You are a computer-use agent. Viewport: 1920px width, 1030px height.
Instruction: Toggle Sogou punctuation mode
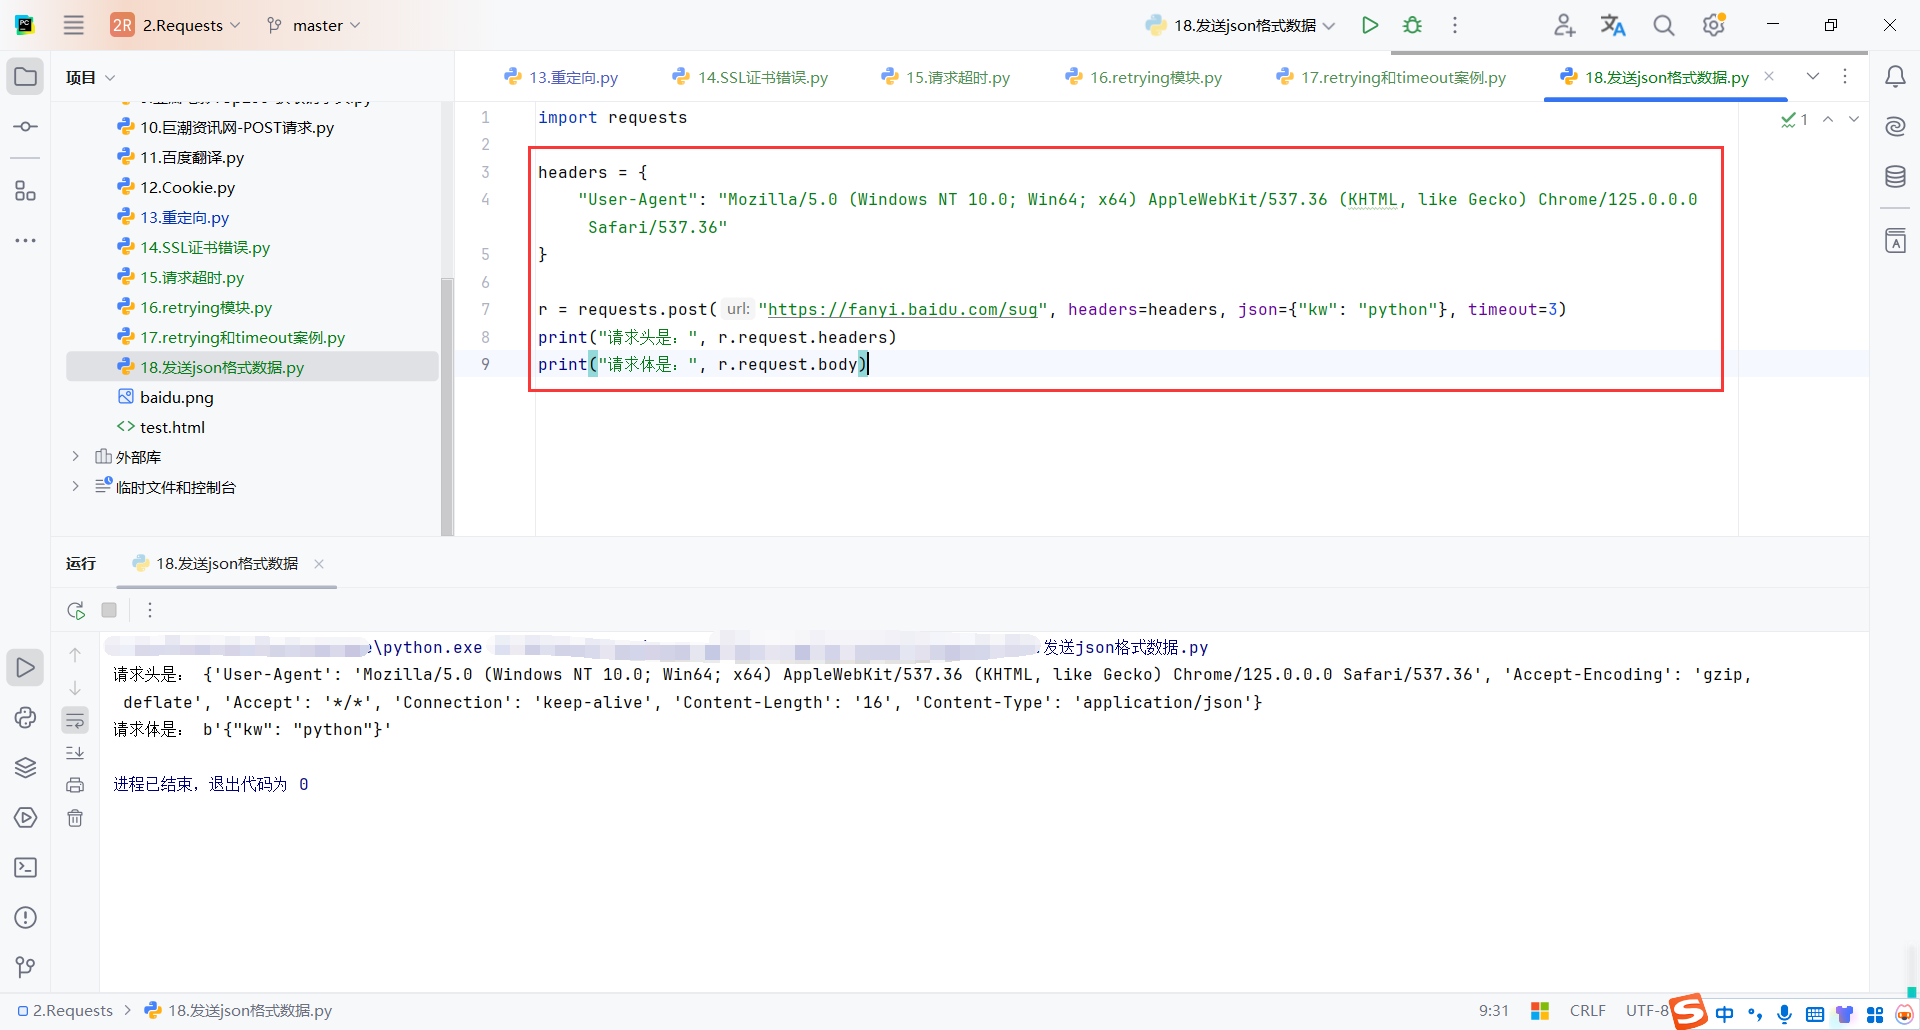[x=1755, y=1013]
